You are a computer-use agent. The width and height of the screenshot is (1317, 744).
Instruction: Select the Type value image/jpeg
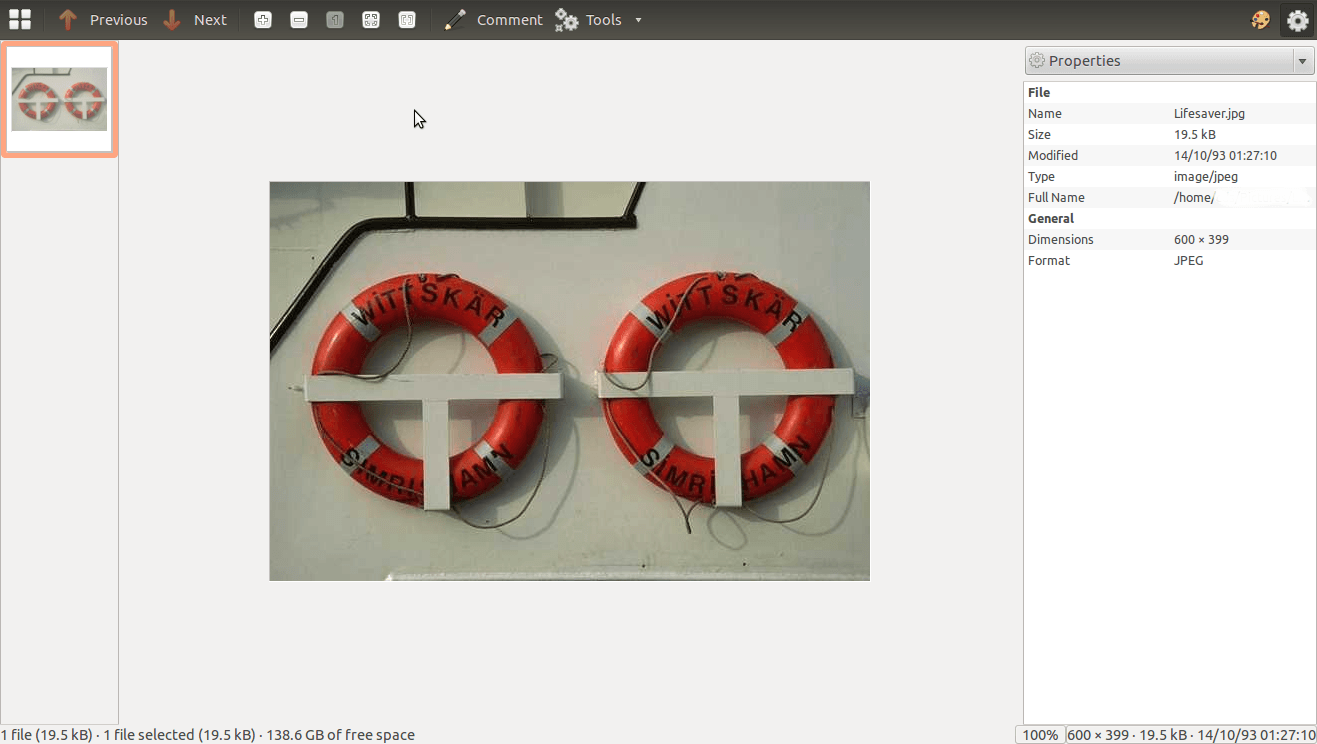click(x=1206, y=177)
